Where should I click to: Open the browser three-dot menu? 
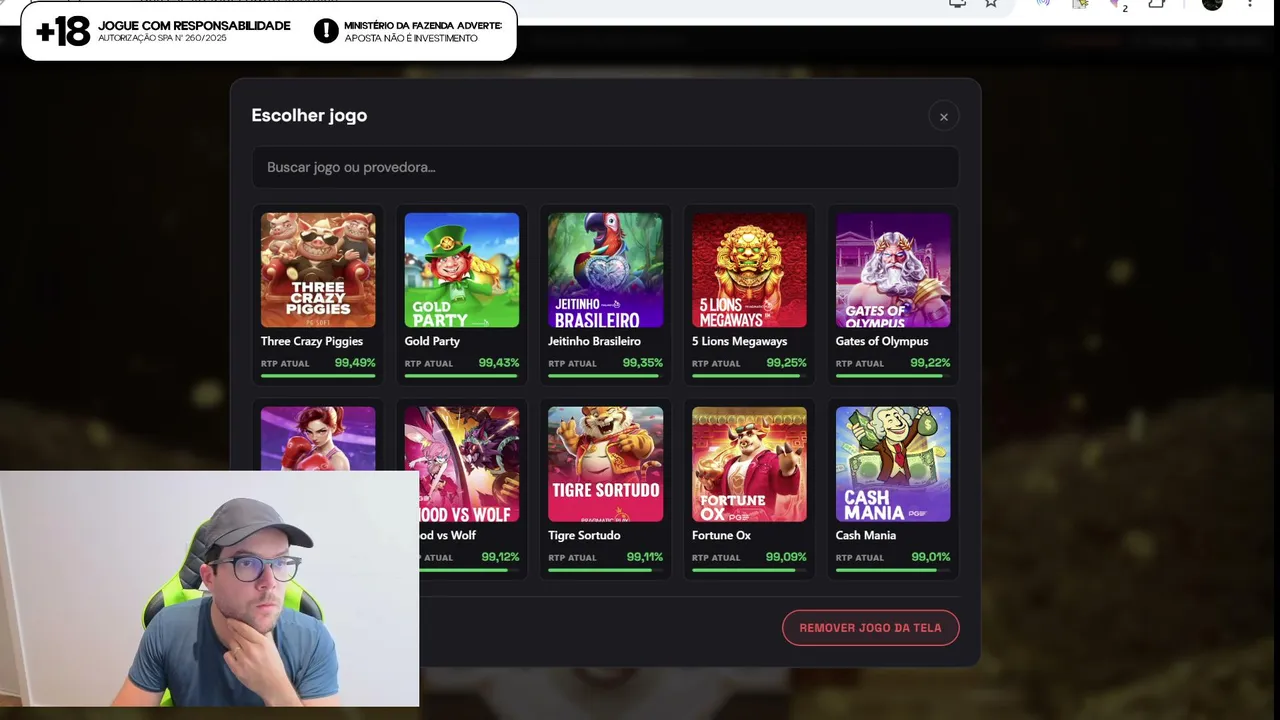pos(1250,4)
